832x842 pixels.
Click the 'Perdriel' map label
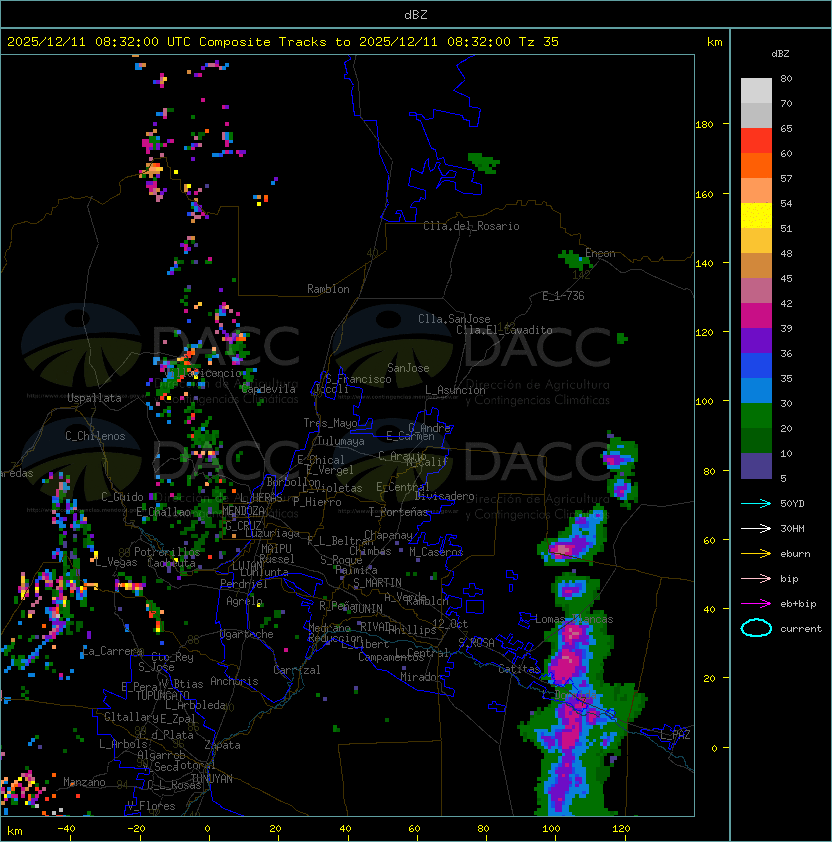point(243,584)
